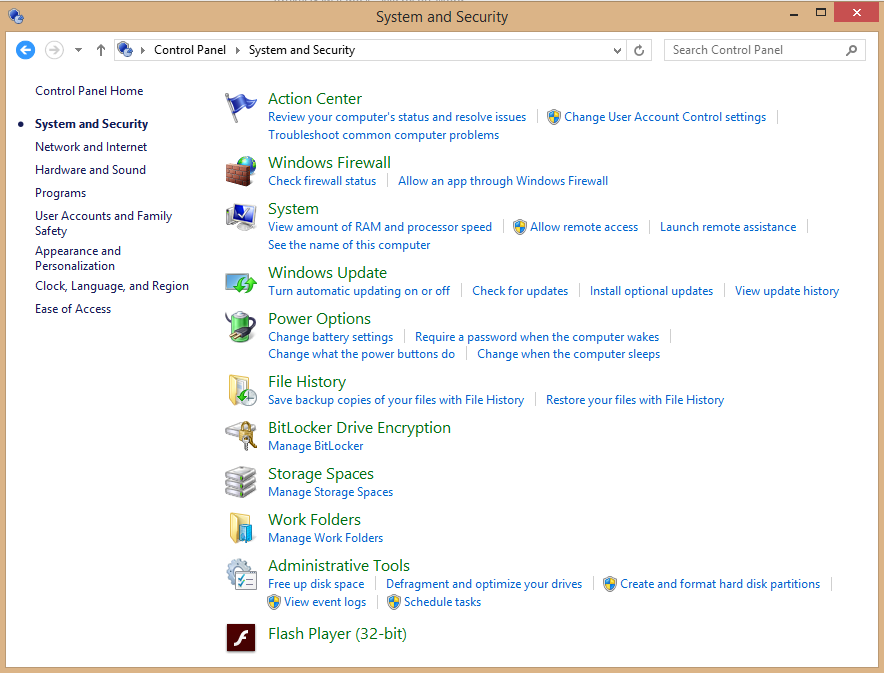Image resolution: width=884 pixels, height=673 pixels.
Task: Refresh the Control Panel view
Action: tap(639, 50)
